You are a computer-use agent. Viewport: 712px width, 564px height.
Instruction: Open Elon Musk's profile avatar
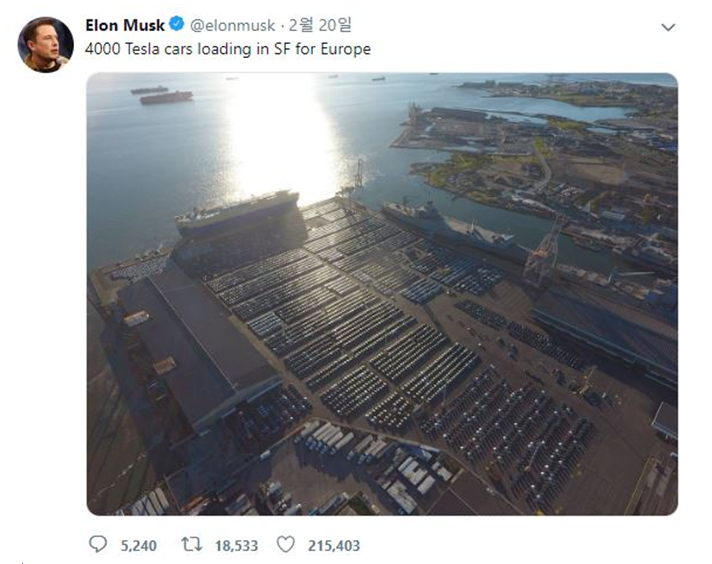click(x=45, y=45)
